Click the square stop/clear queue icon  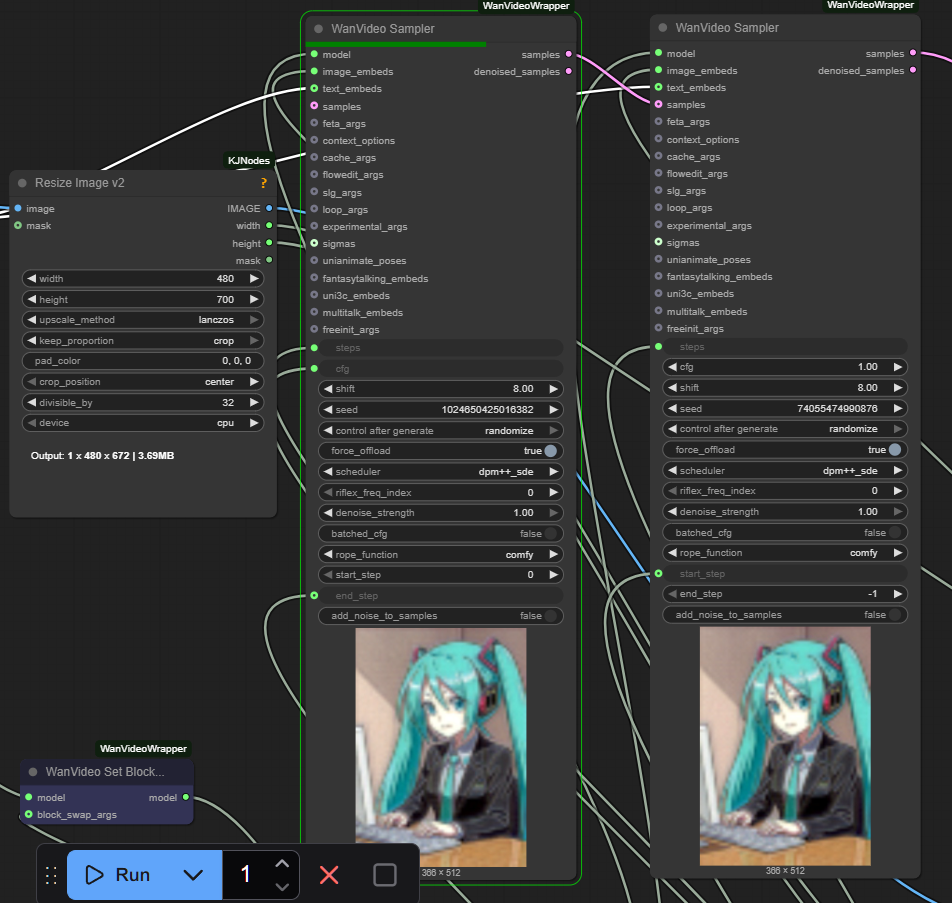[385, 874]
